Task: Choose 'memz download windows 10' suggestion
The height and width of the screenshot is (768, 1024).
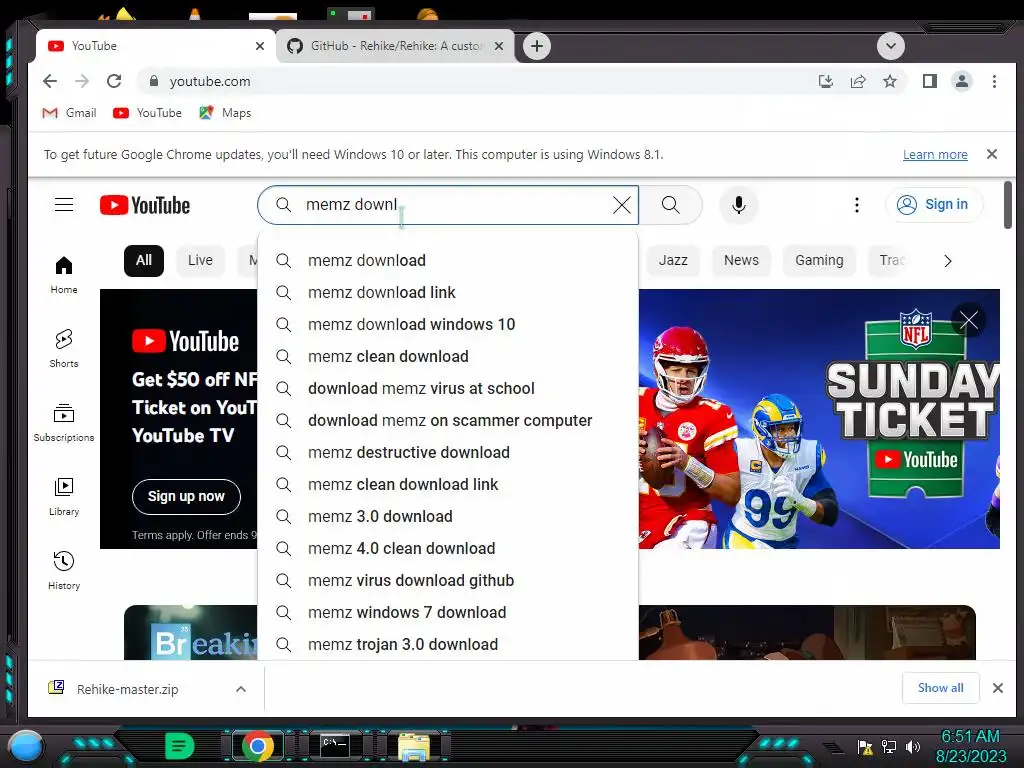Action: point(448,325)
